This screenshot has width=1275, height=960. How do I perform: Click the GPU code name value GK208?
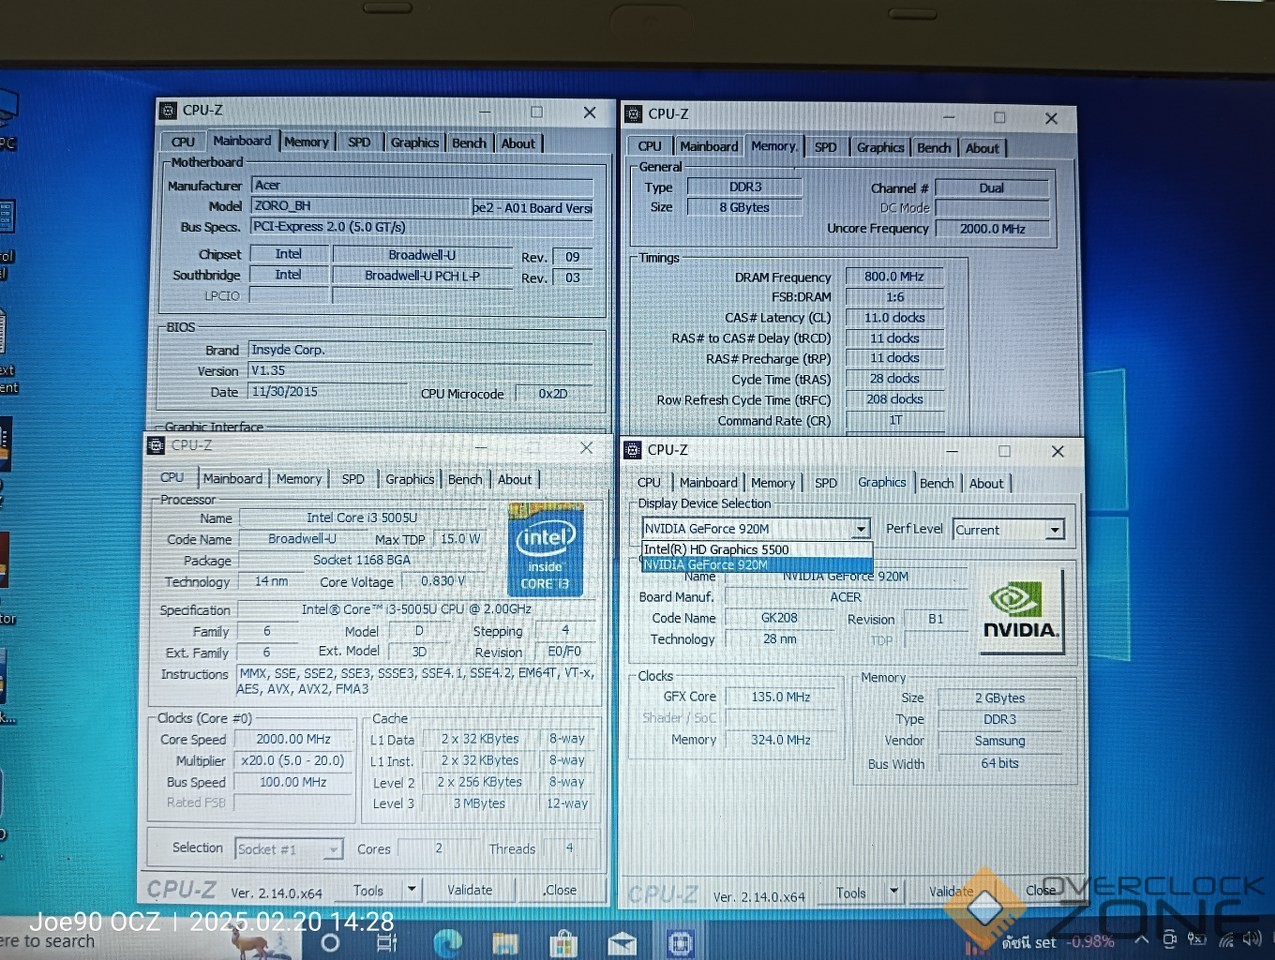(779, 618)
